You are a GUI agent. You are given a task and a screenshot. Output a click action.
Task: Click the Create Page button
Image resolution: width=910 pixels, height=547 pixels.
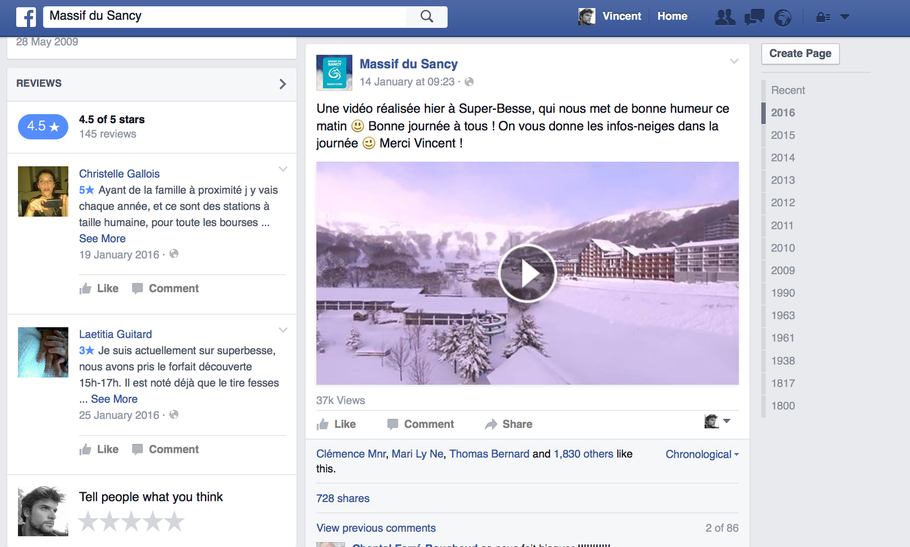point(800,53)
